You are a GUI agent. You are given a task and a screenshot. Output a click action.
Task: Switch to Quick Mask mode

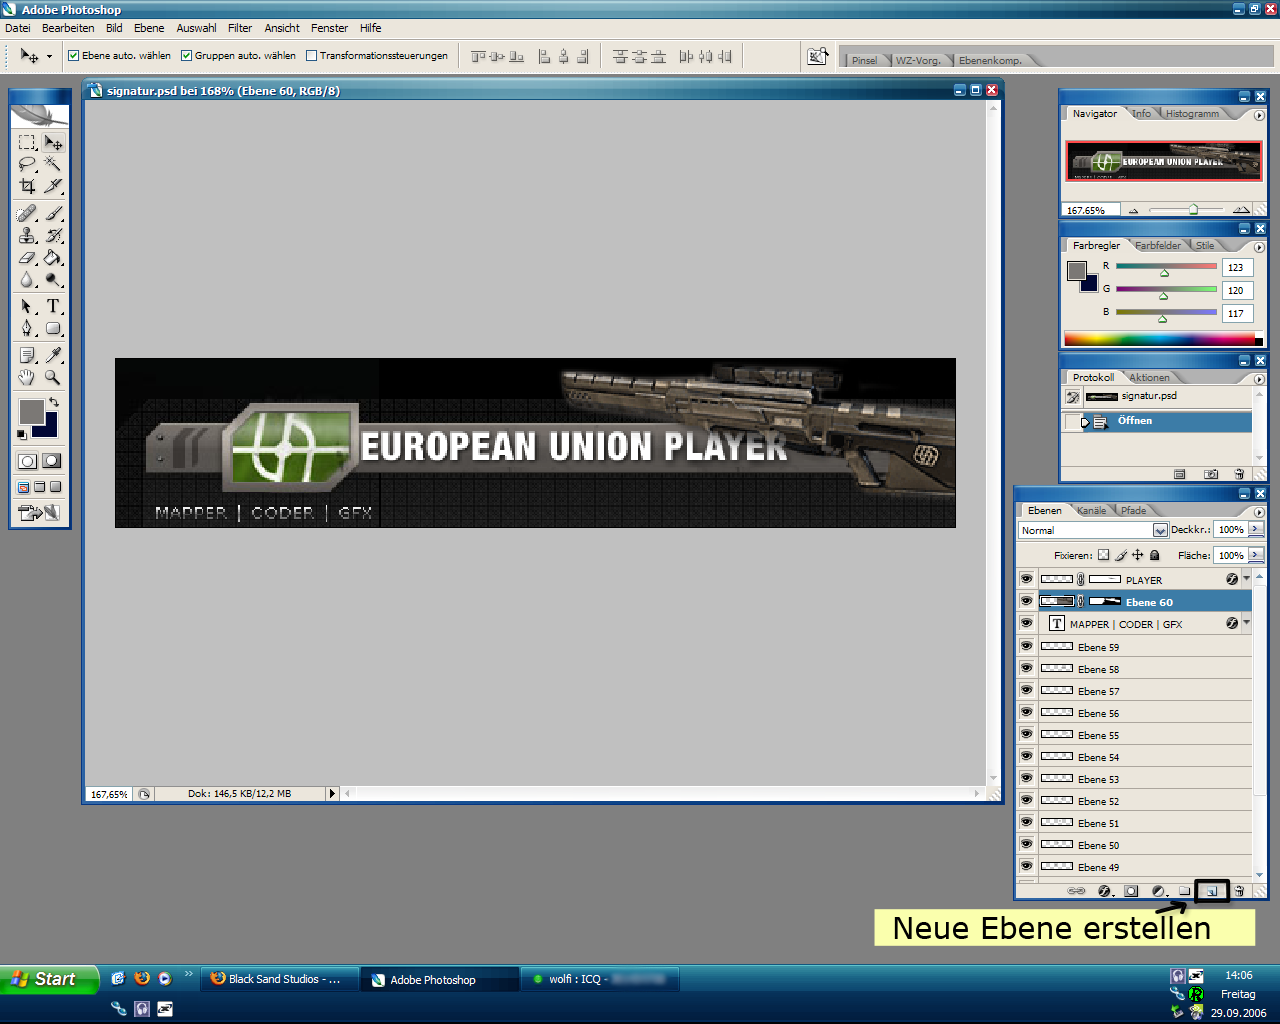tap(52, 461)
